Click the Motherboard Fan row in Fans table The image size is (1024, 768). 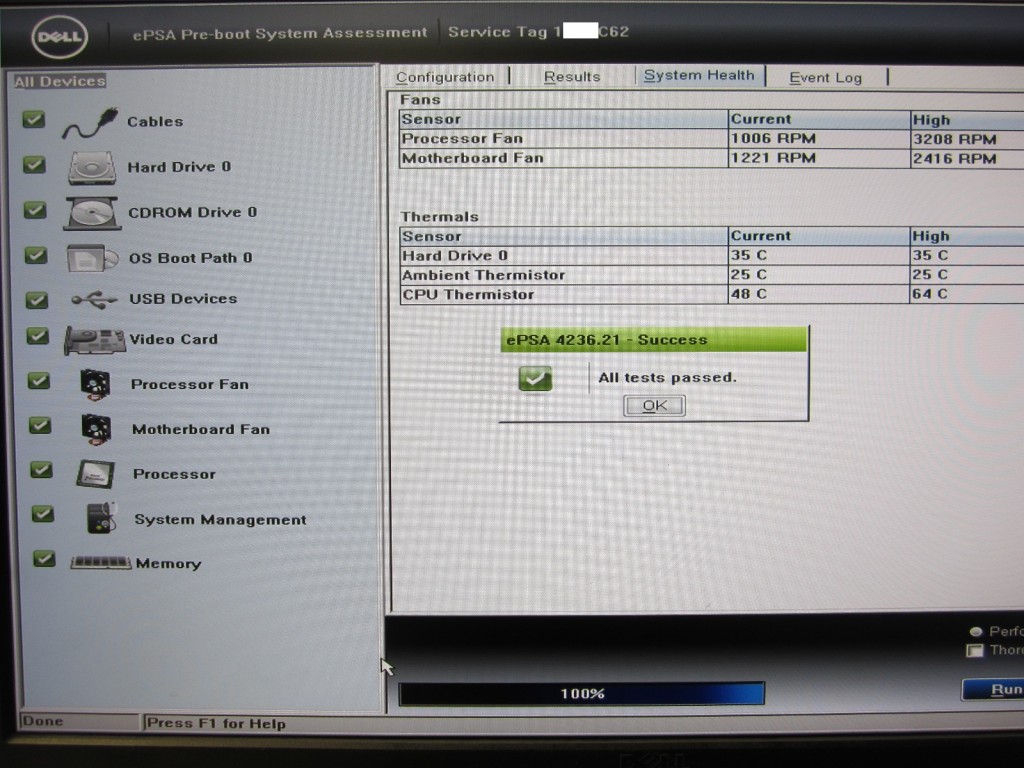tap(711, 158)
